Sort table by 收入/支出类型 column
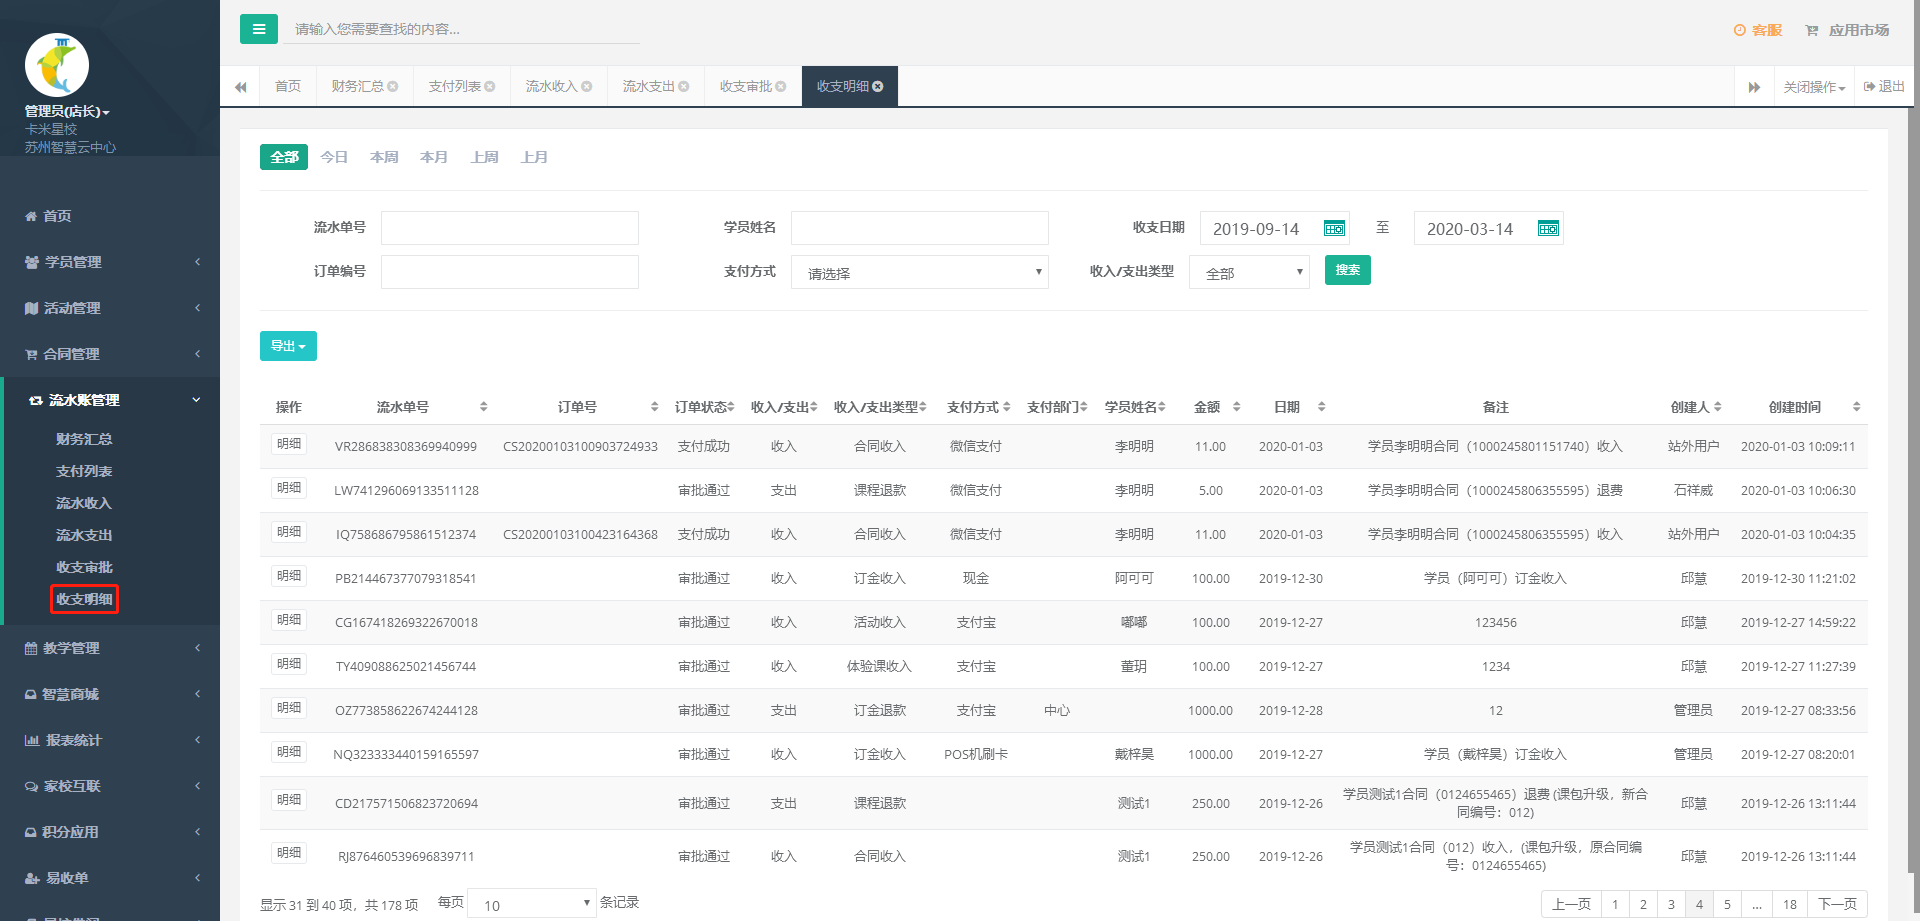The width and height of the screenshot is (1920, 921). point(923,407)
